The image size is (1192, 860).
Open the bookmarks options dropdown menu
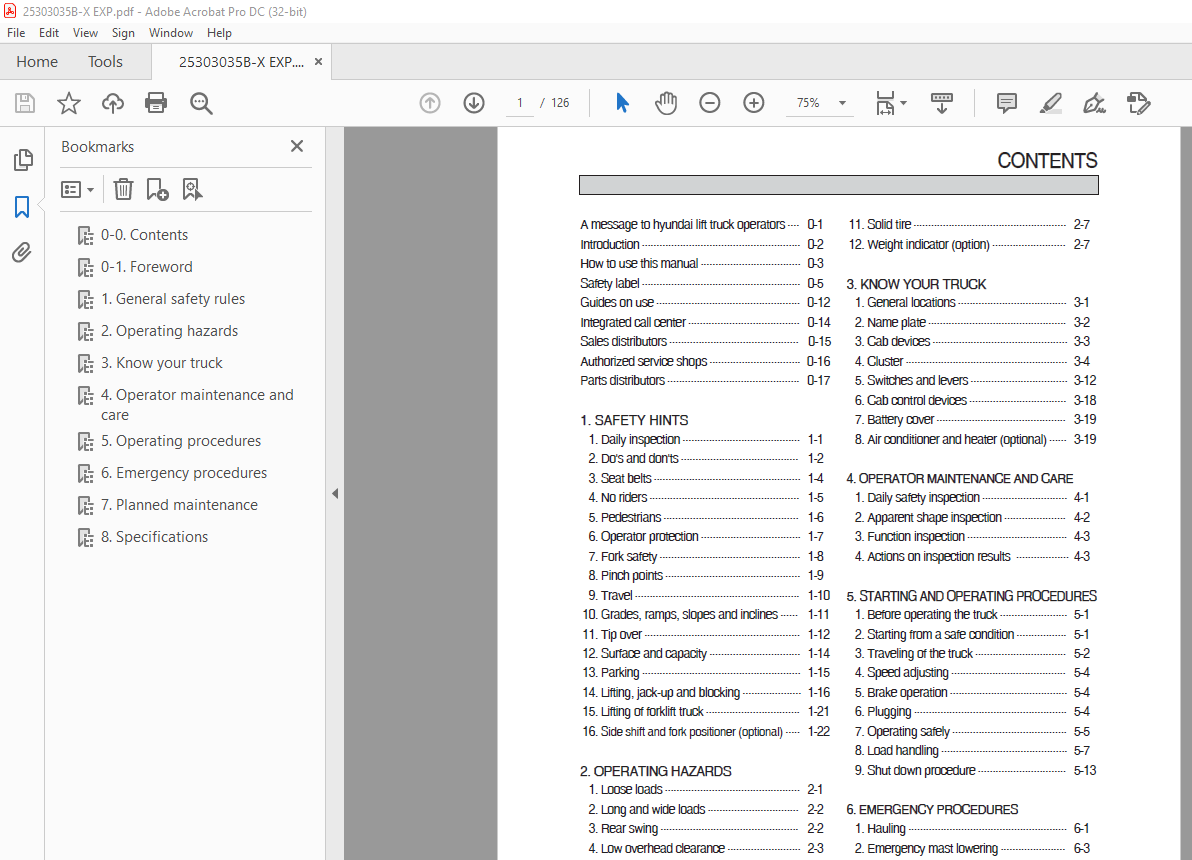(x=78, y=189)
